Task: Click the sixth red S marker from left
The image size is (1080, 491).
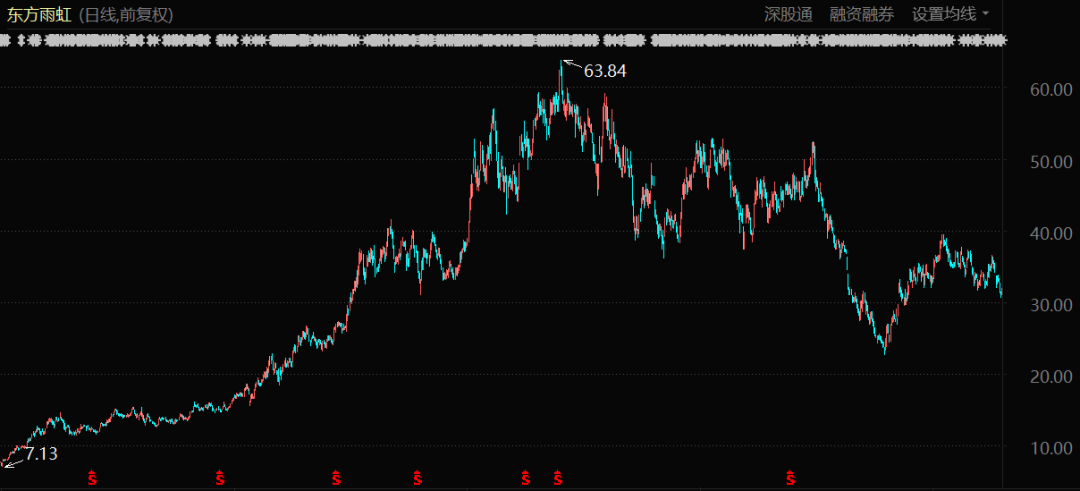Action: [558, 478]
